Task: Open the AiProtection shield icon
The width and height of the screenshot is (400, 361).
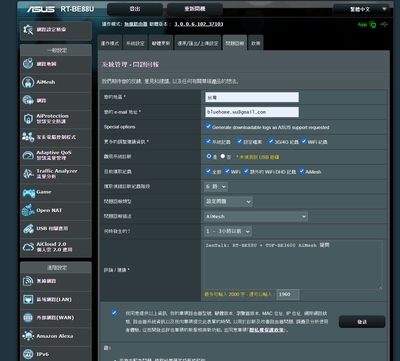Action: [28, 119]
